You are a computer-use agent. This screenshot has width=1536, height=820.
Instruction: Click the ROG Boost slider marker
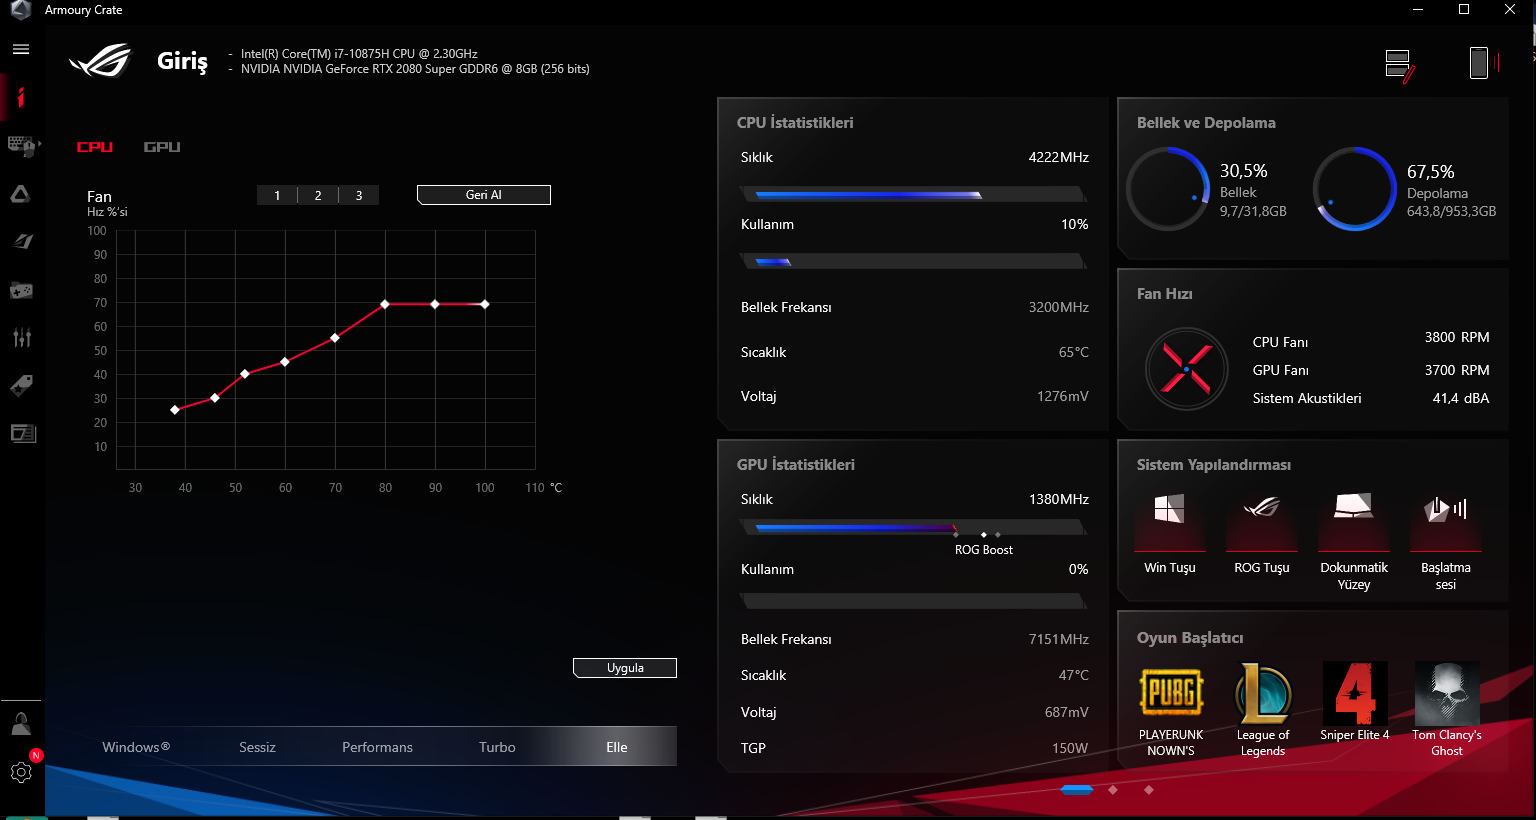pos(984,535)
